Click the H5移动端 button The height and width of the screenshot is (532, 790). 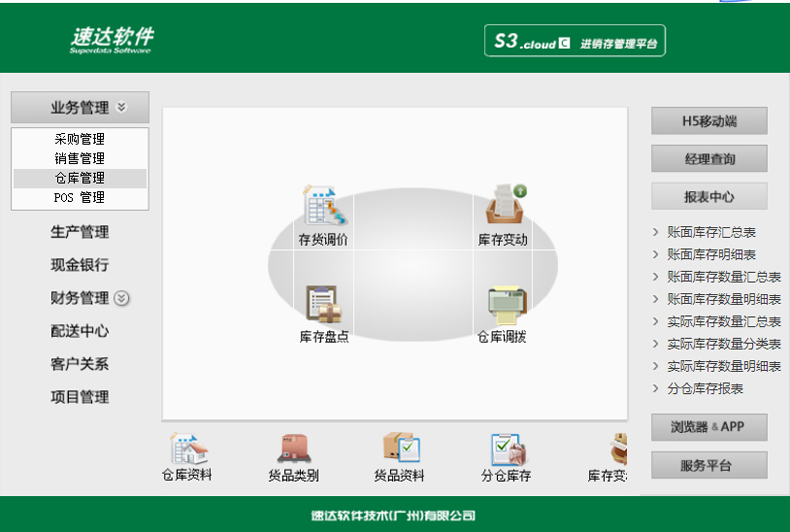(x=709, y=121)
